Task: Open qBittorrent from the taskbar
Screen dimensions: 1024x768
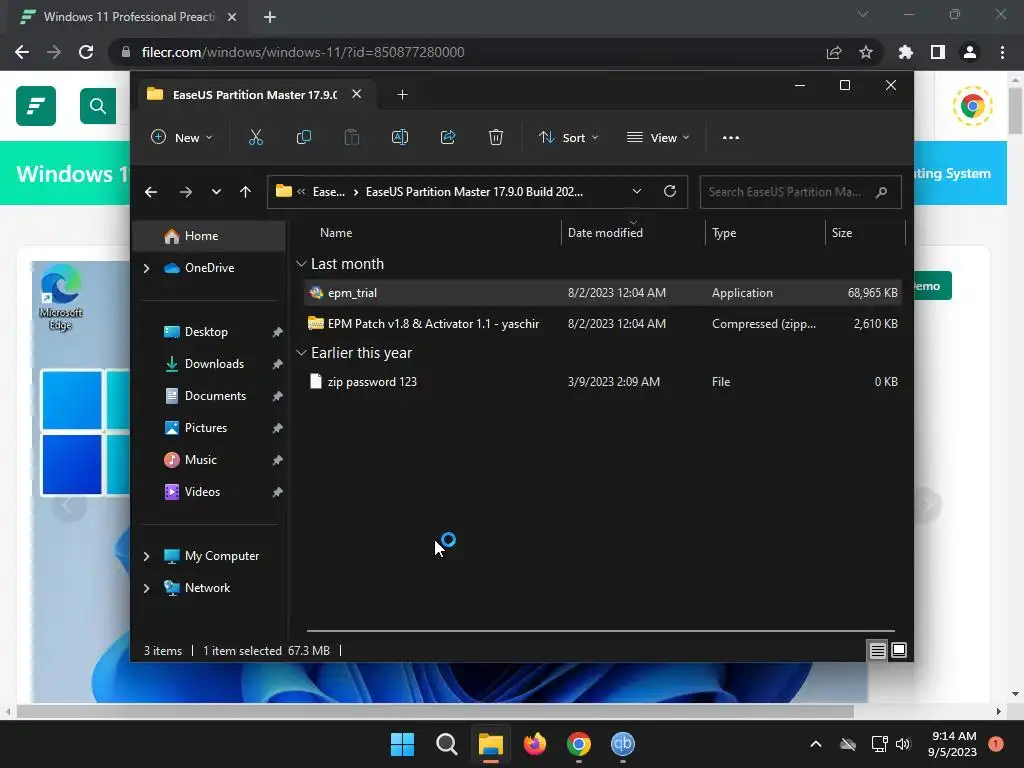Action: tap(622, 744)
